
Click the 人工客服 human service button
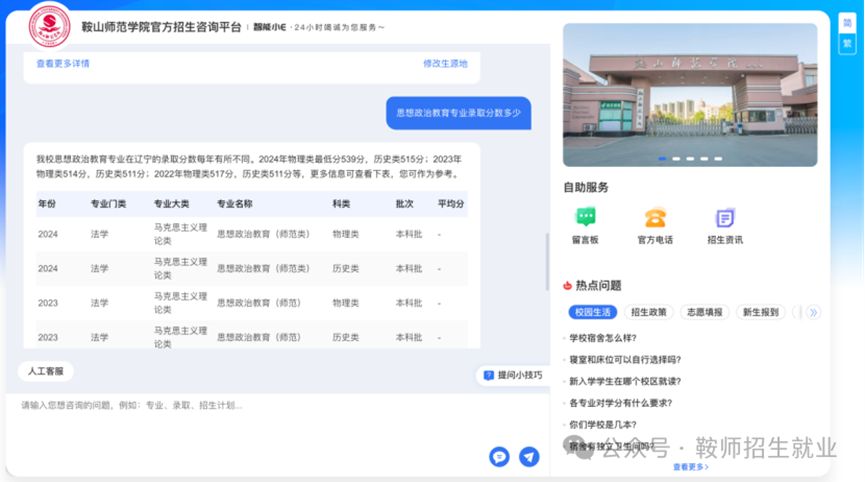[45, 371]
